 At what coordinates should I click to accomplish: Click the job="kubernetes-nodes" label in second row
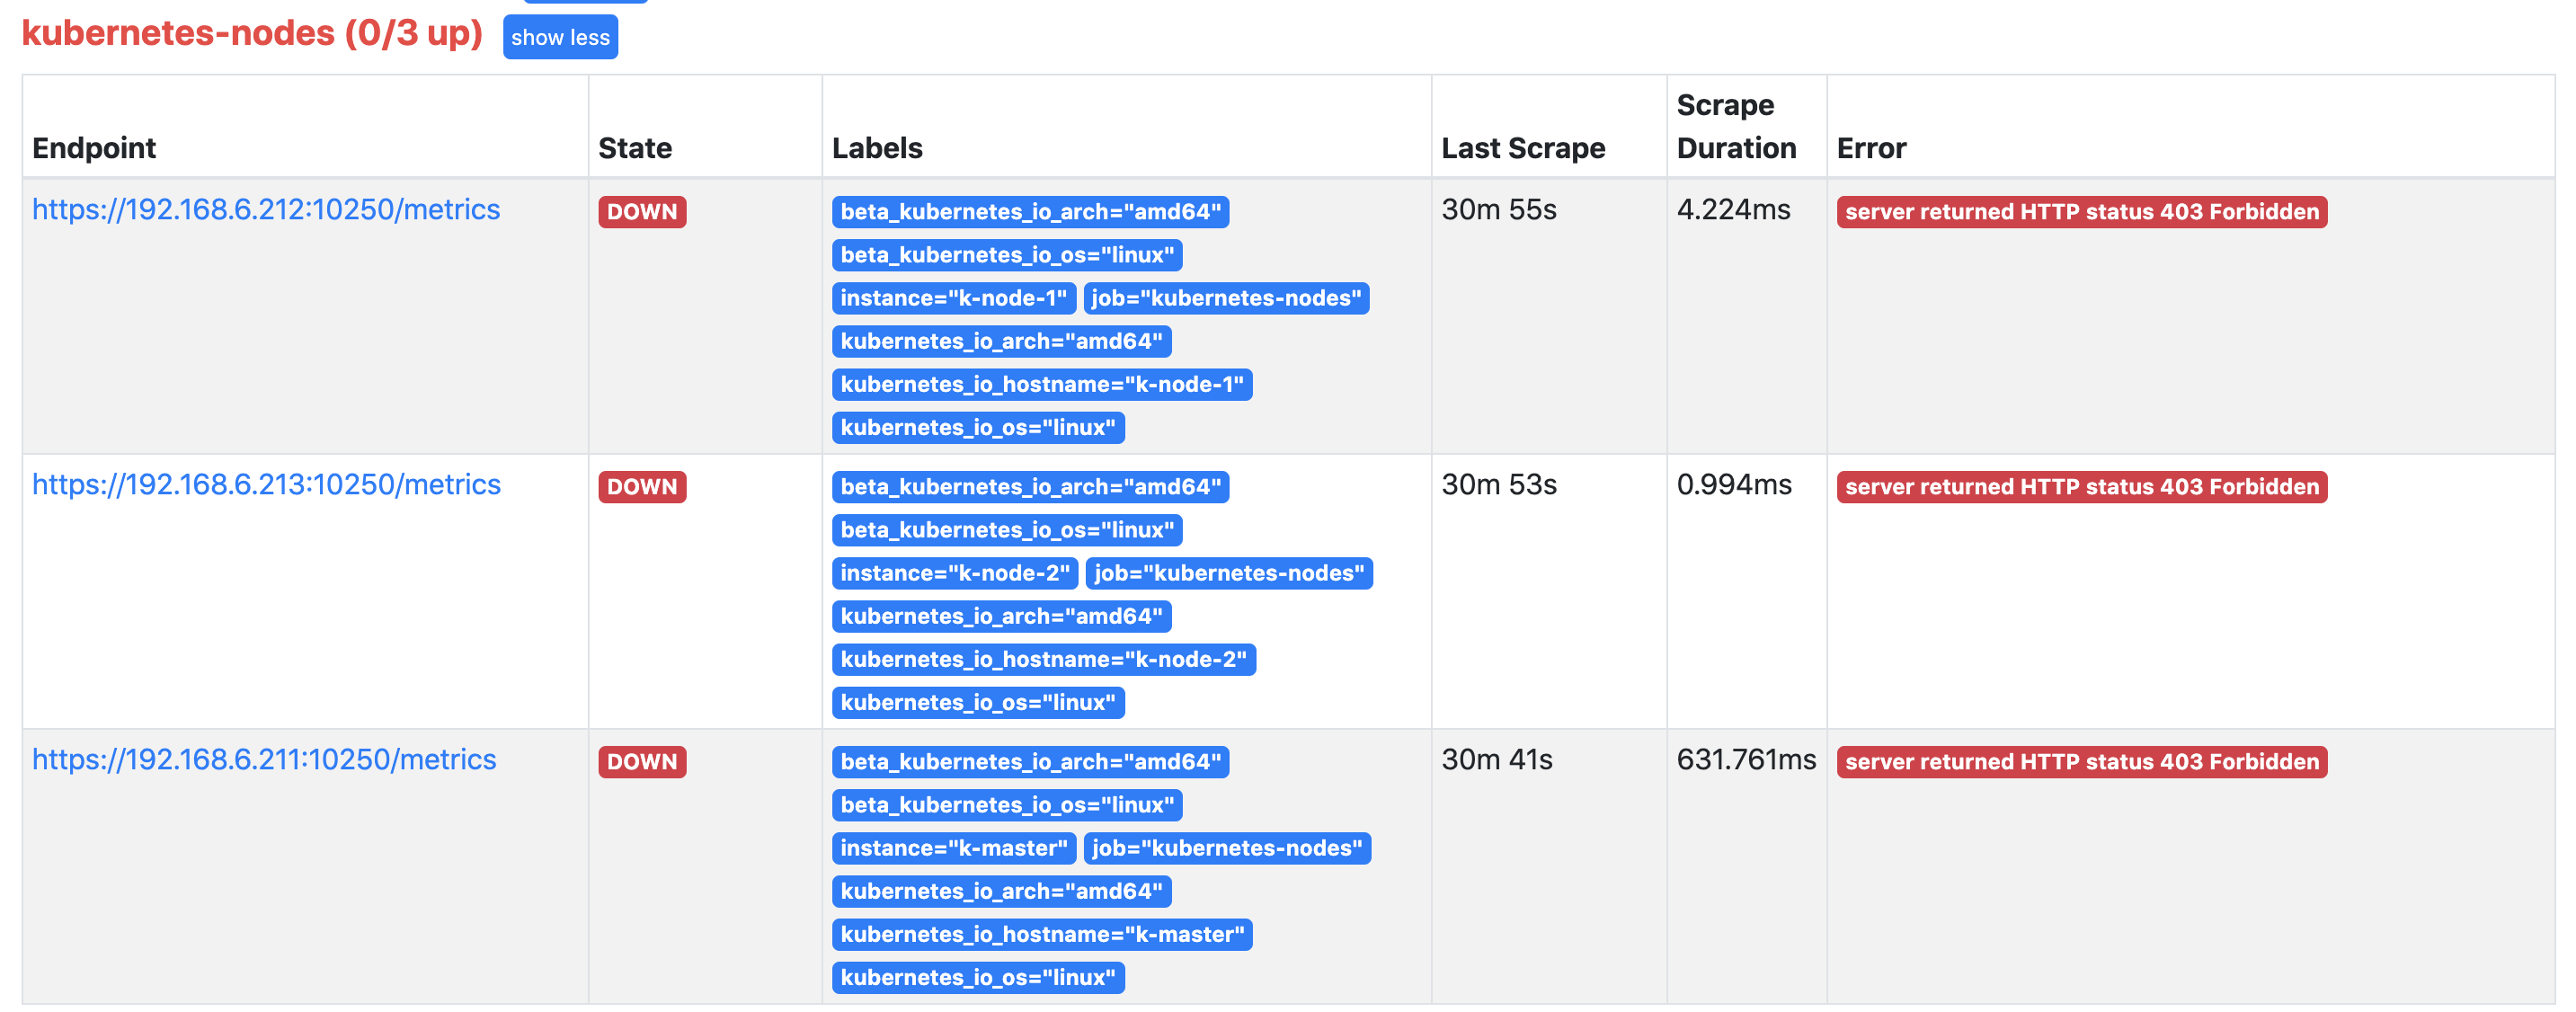[x=1228, y=573]
